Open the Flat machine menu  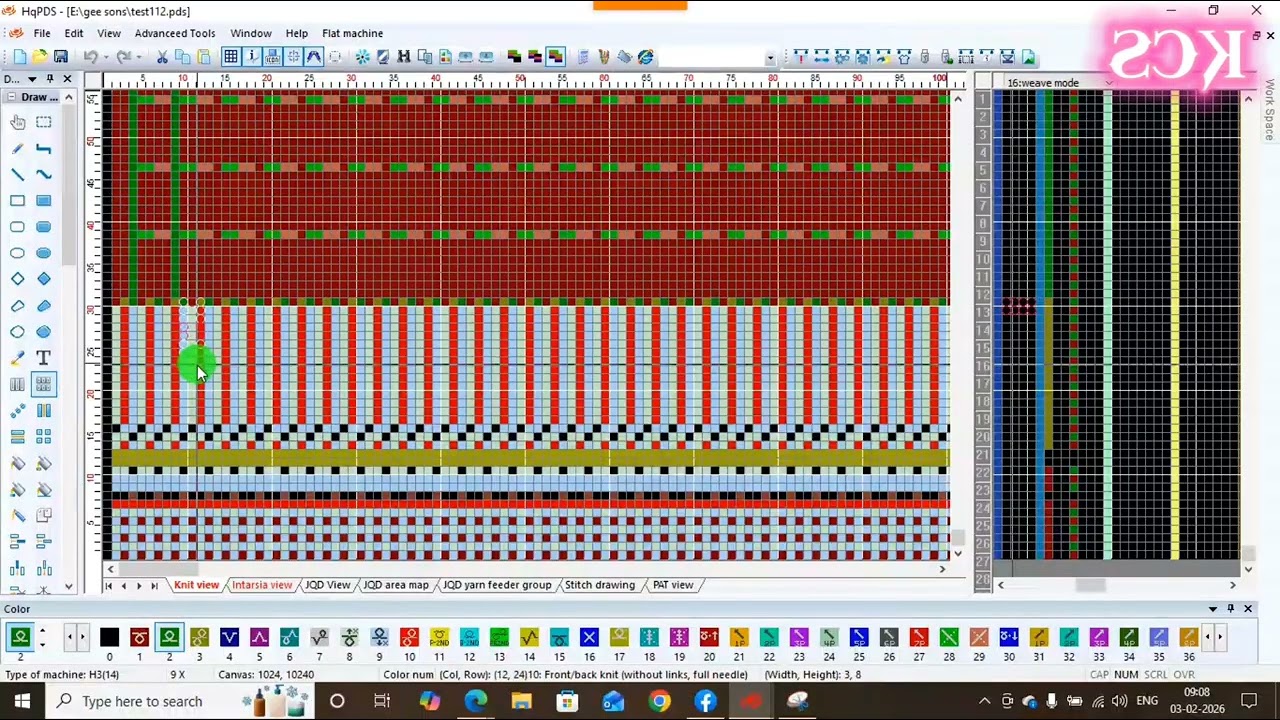click(352, 33)
